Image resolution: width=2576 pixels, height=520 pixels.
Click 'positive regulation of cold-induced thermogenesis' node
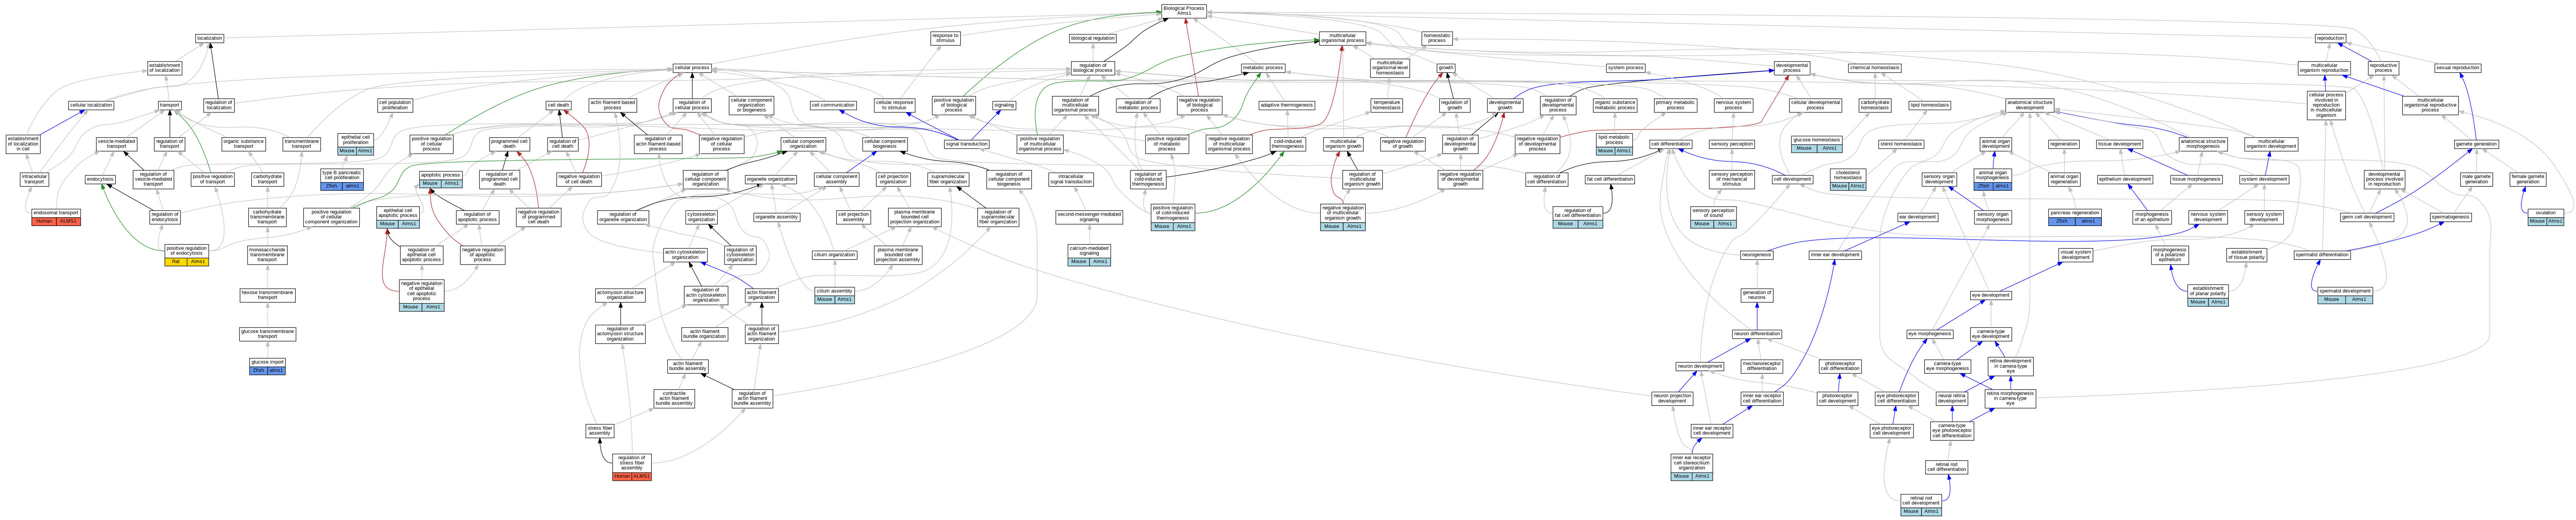[1173, 217]
